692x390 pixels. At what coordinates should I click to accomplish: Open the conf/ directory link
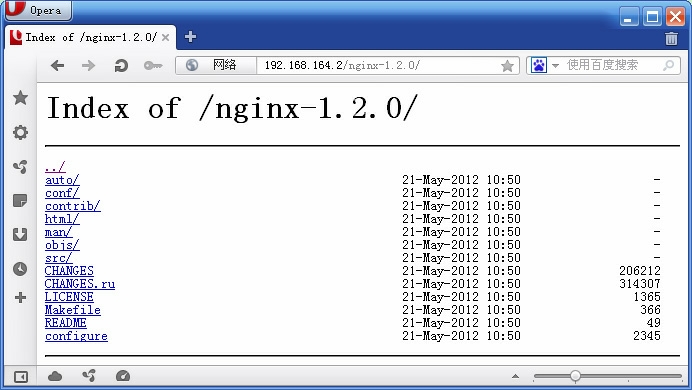click(62, 193)
